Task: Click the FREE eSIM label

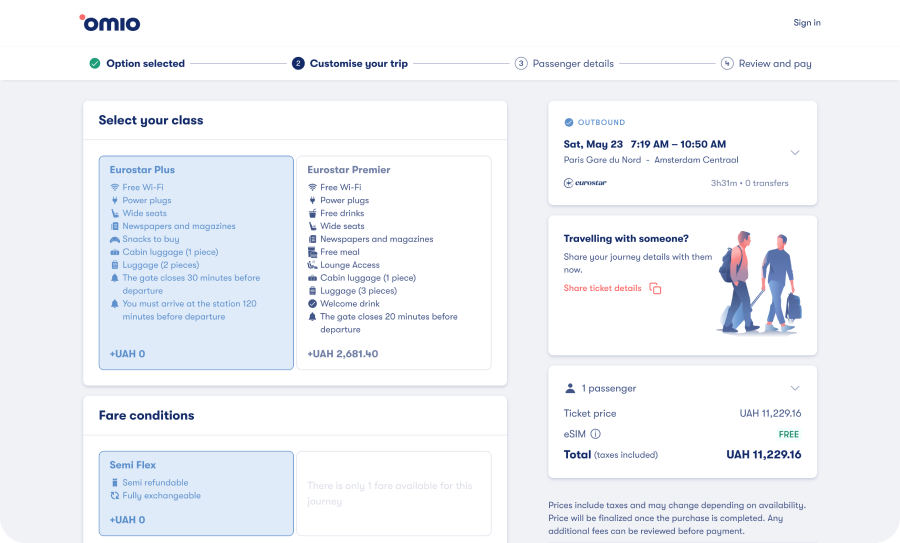Action: click(789, 435)
